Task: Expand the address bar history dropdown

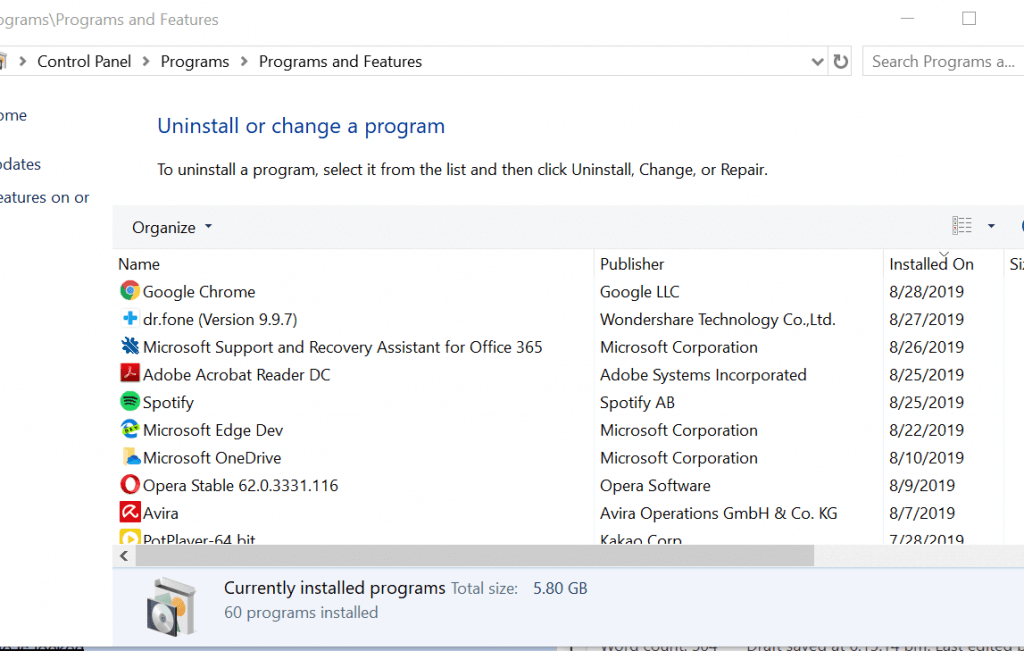Action: click(817, 62)
